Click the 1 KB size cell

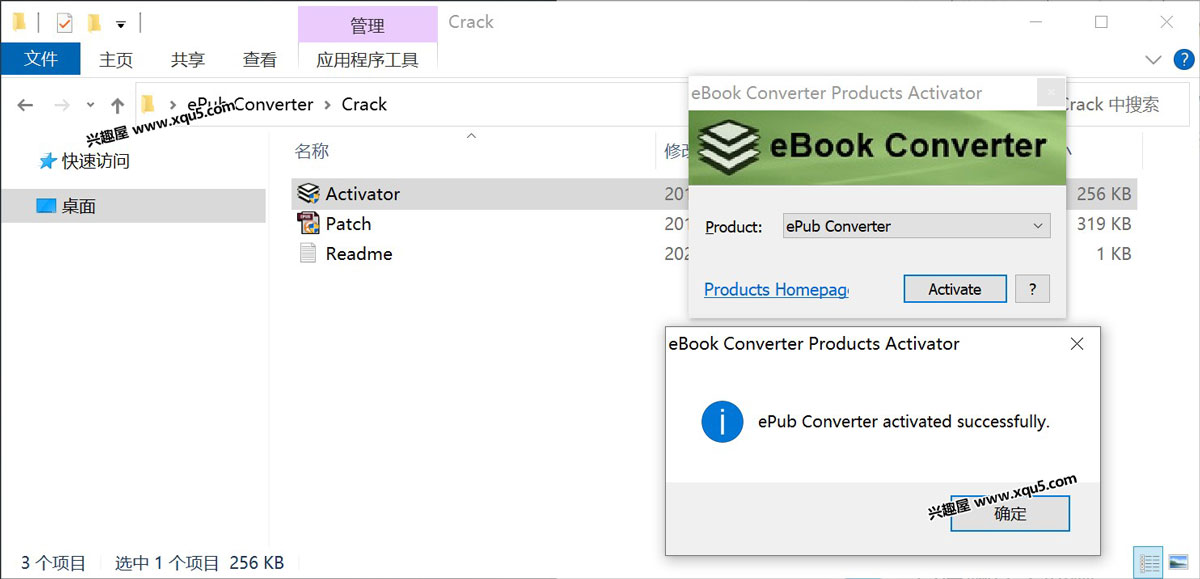tap(1114, 254)
